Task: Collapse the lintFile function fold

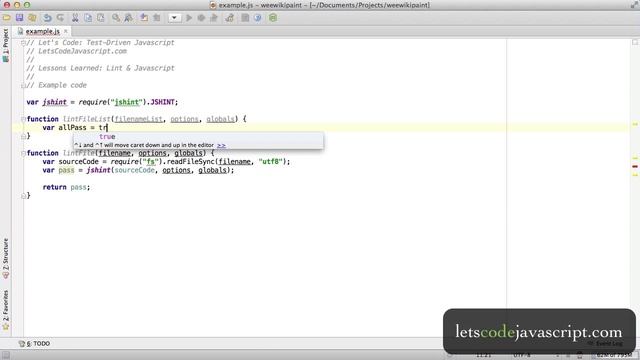Action: pyautogui.click(x=23, y=153)
